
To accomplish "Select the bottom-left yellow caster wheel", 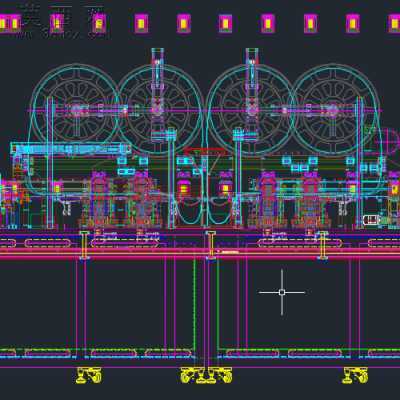I will pos(89,375).
